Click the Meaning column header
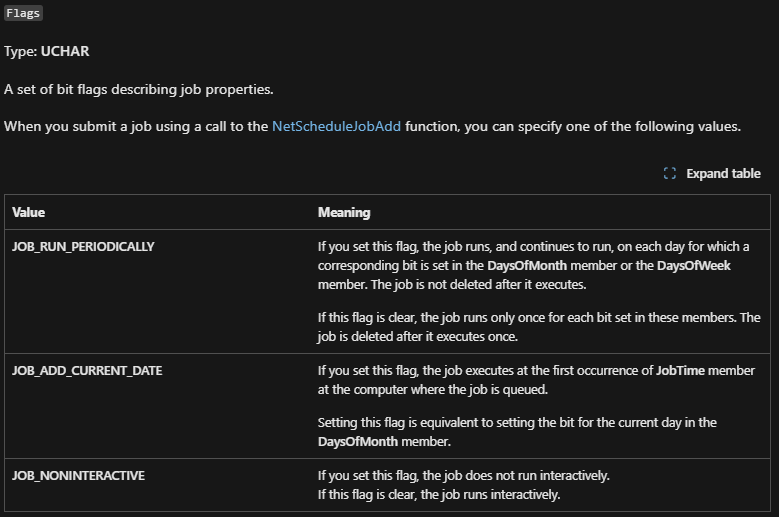The height and width of the screenshot is (517, 779). click(344, 213)
